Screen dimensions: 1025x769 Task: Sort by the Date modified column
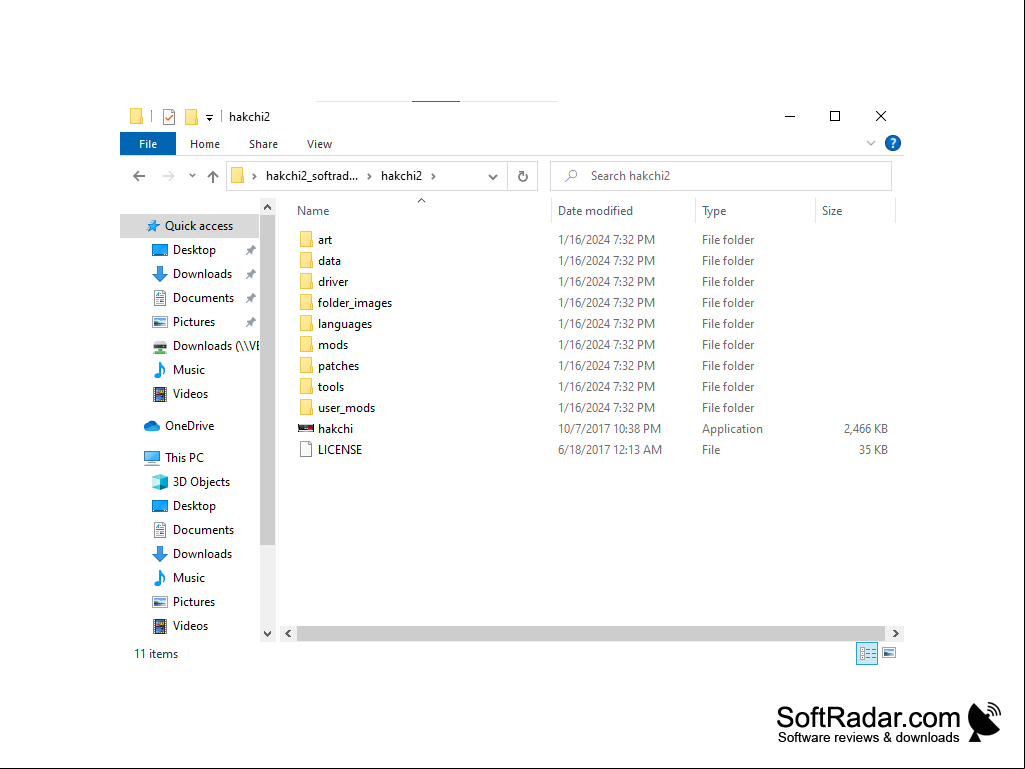tap(595, 211)
